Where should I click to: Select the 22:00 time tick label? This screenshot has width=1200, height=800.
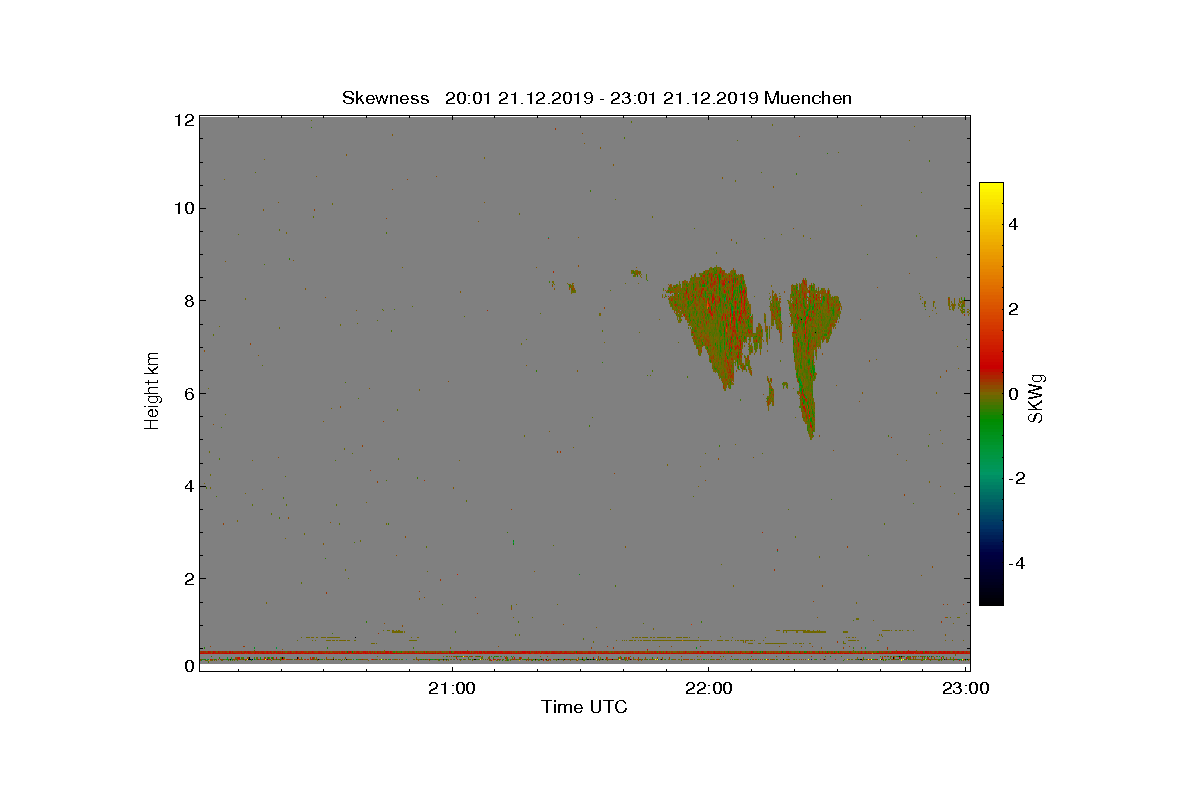pos(709,688)
